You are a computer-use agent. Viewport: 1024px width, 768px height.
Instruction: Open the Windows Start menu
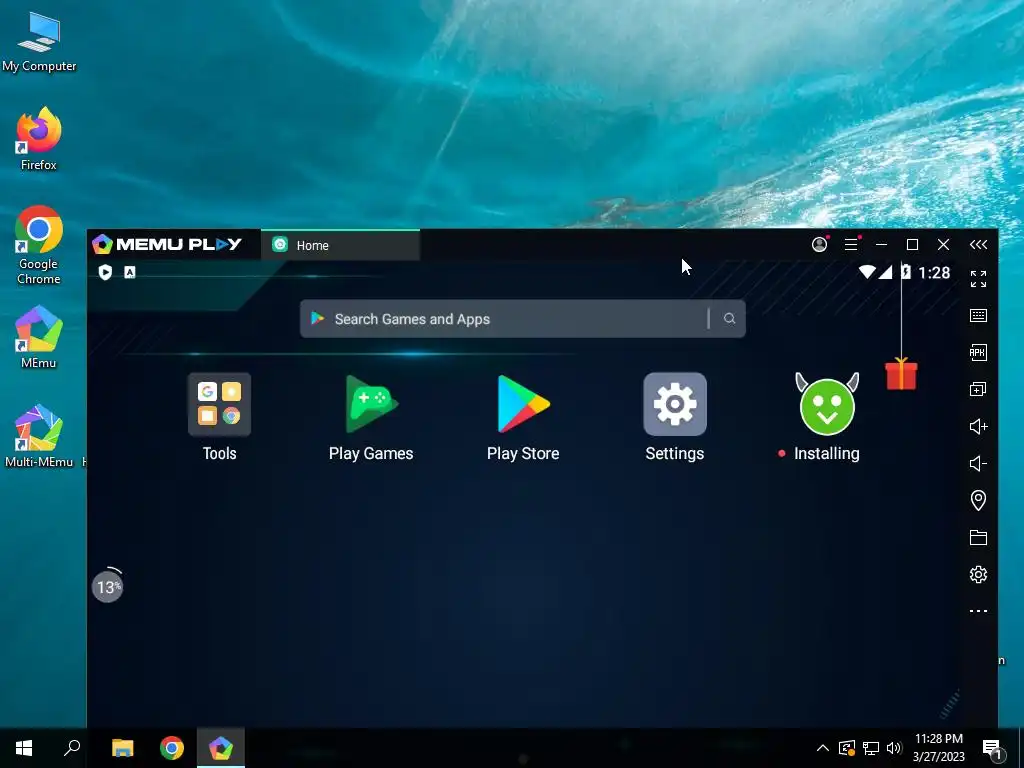coord(24,748)
